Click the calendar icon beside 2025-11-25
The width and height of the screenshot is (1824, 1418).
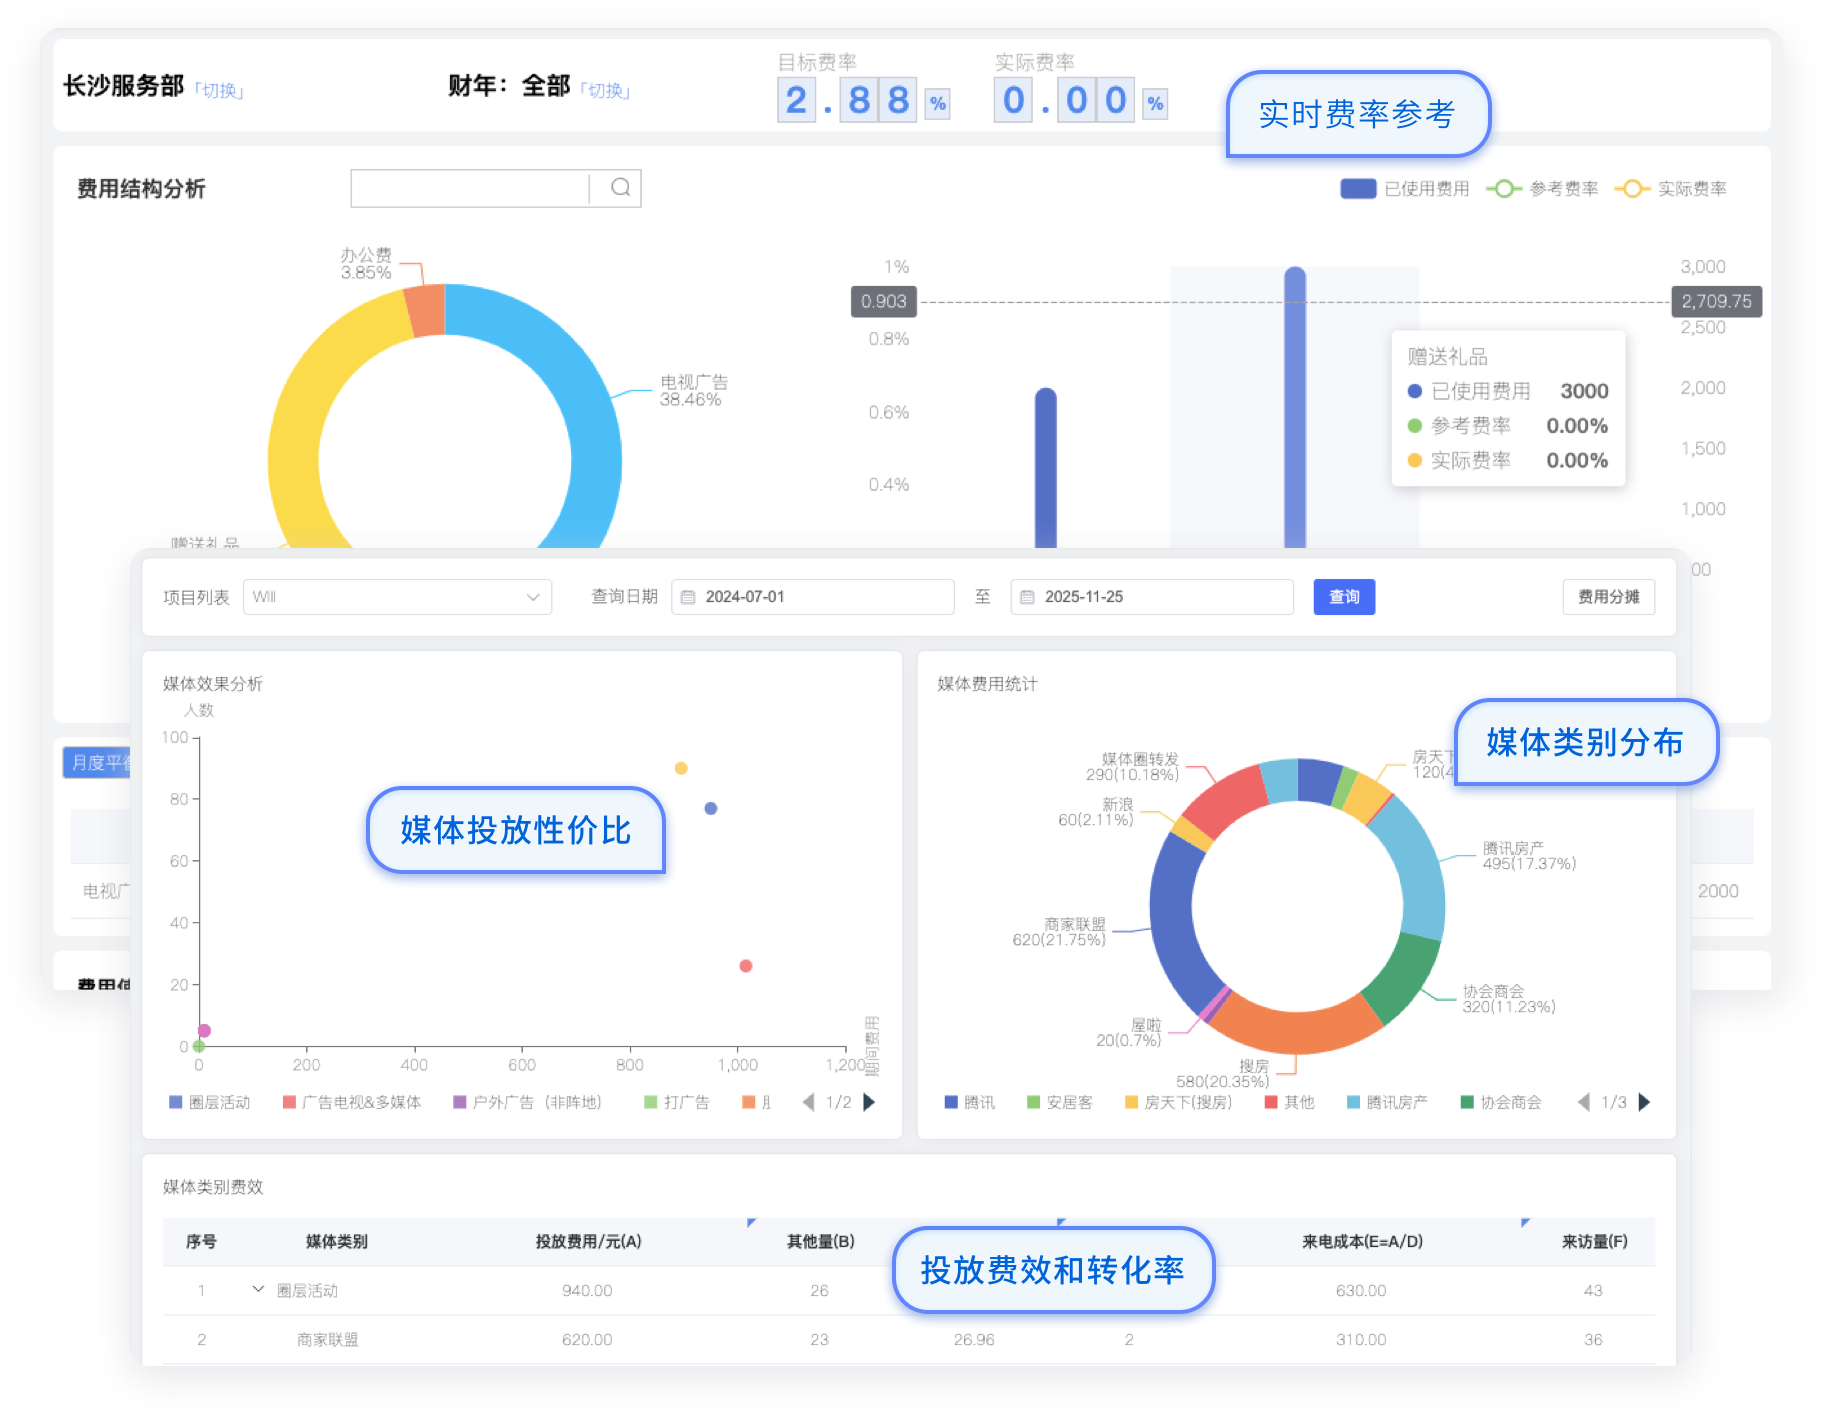[1027, 597]
